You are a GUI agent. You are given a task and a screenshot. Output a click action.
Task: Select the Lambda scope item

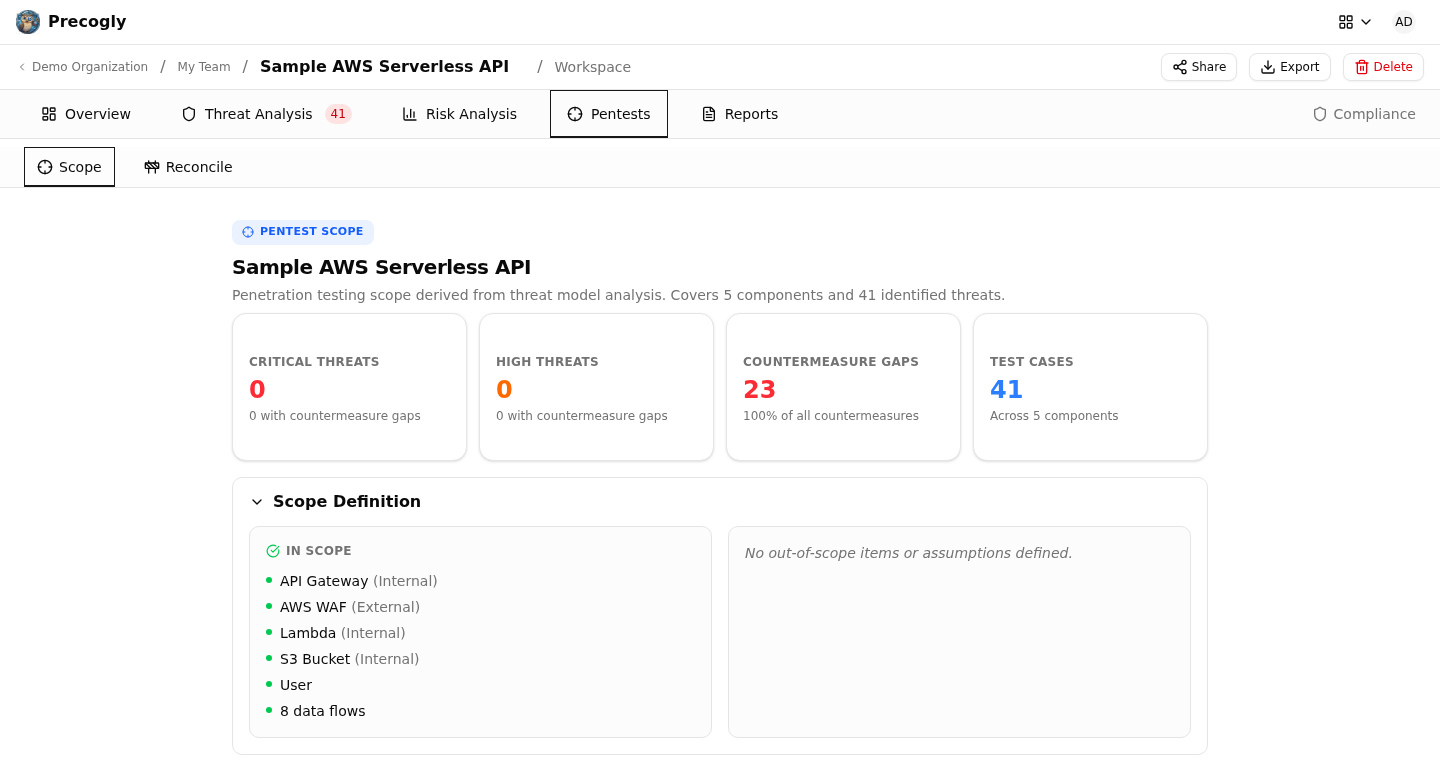click(342, 633)
